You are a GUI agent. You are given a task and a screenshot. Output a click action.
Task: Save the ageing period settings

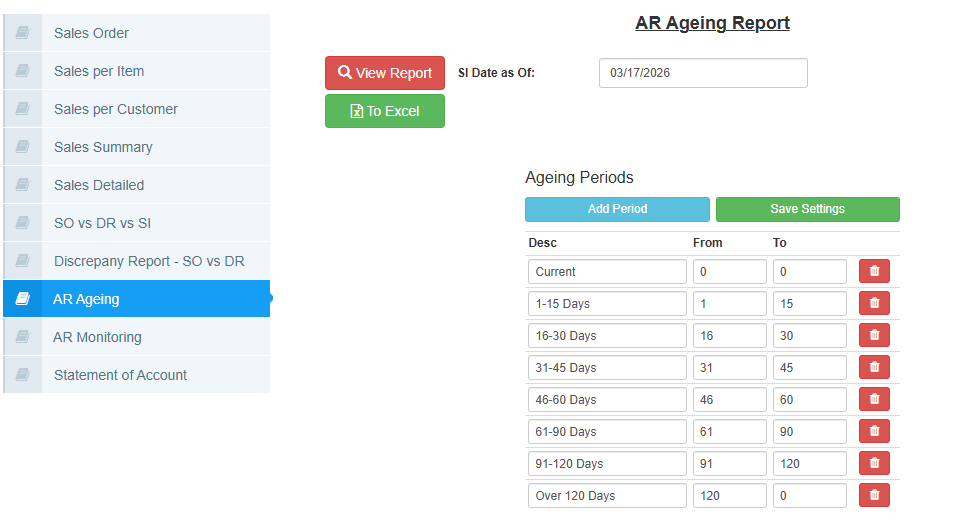click(807, 209)
